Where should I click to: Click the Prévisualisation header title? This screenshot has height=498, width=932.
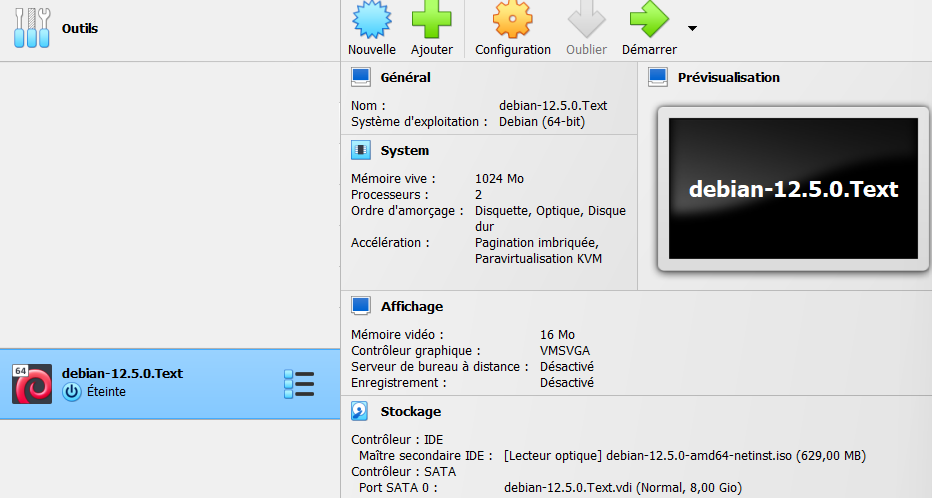[729, 77]
